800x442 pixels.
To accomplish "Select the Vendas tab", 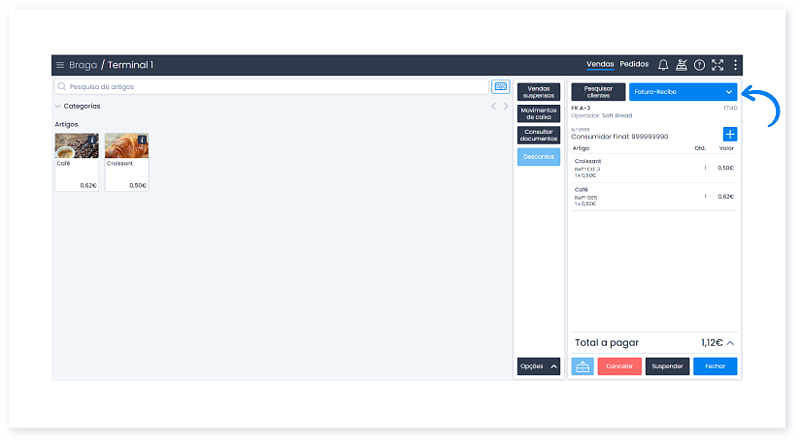I will click(x=600, y=65).
